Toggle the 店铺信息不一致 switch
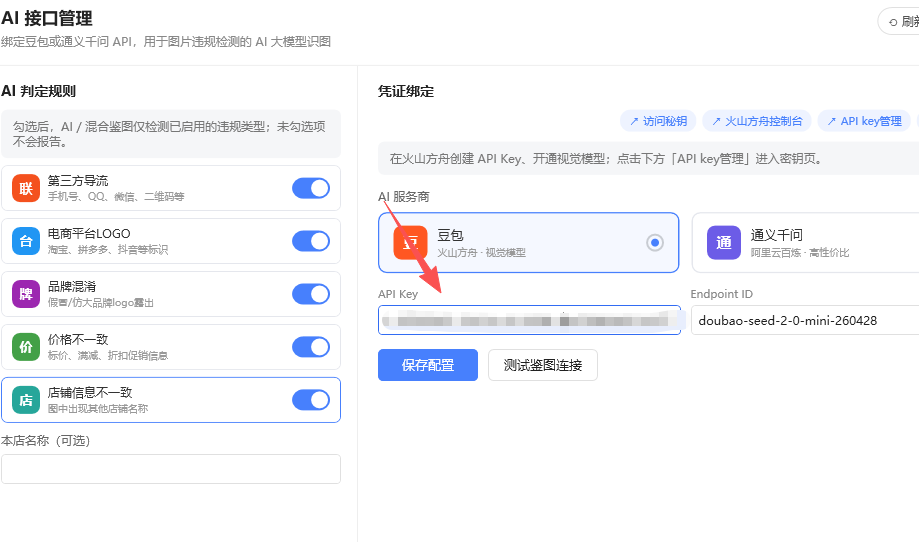The image size is (919, 542). click(x=311, y=400)
